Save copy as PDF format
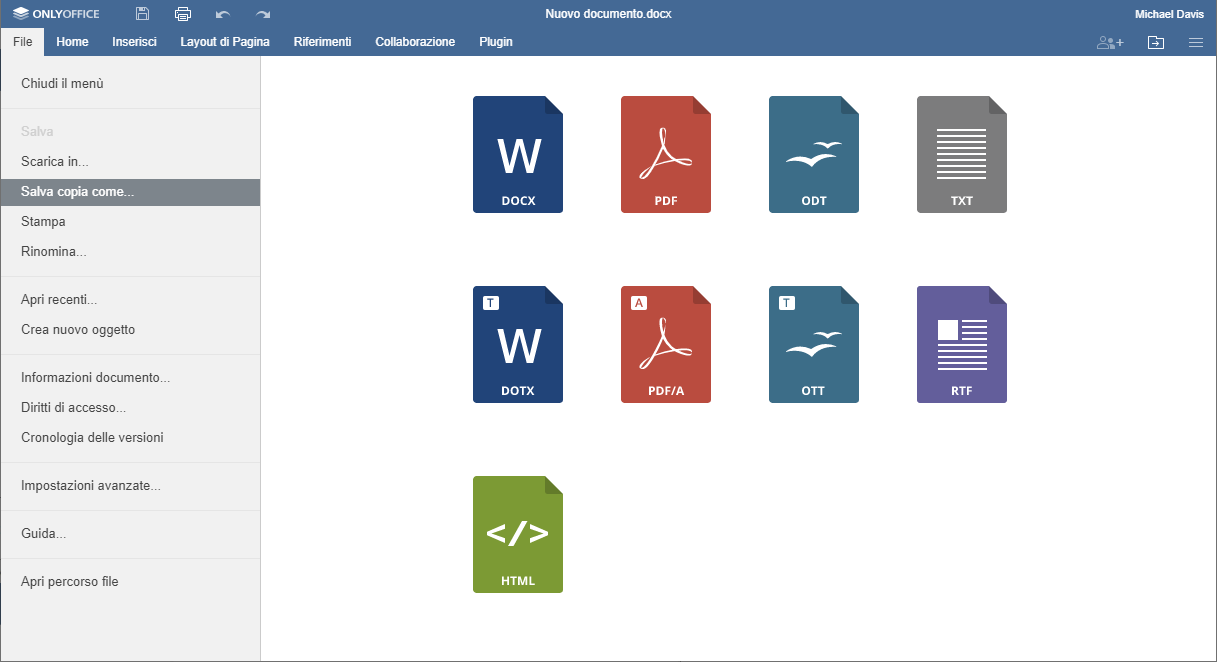1217x662 pixels. point(666,154)
